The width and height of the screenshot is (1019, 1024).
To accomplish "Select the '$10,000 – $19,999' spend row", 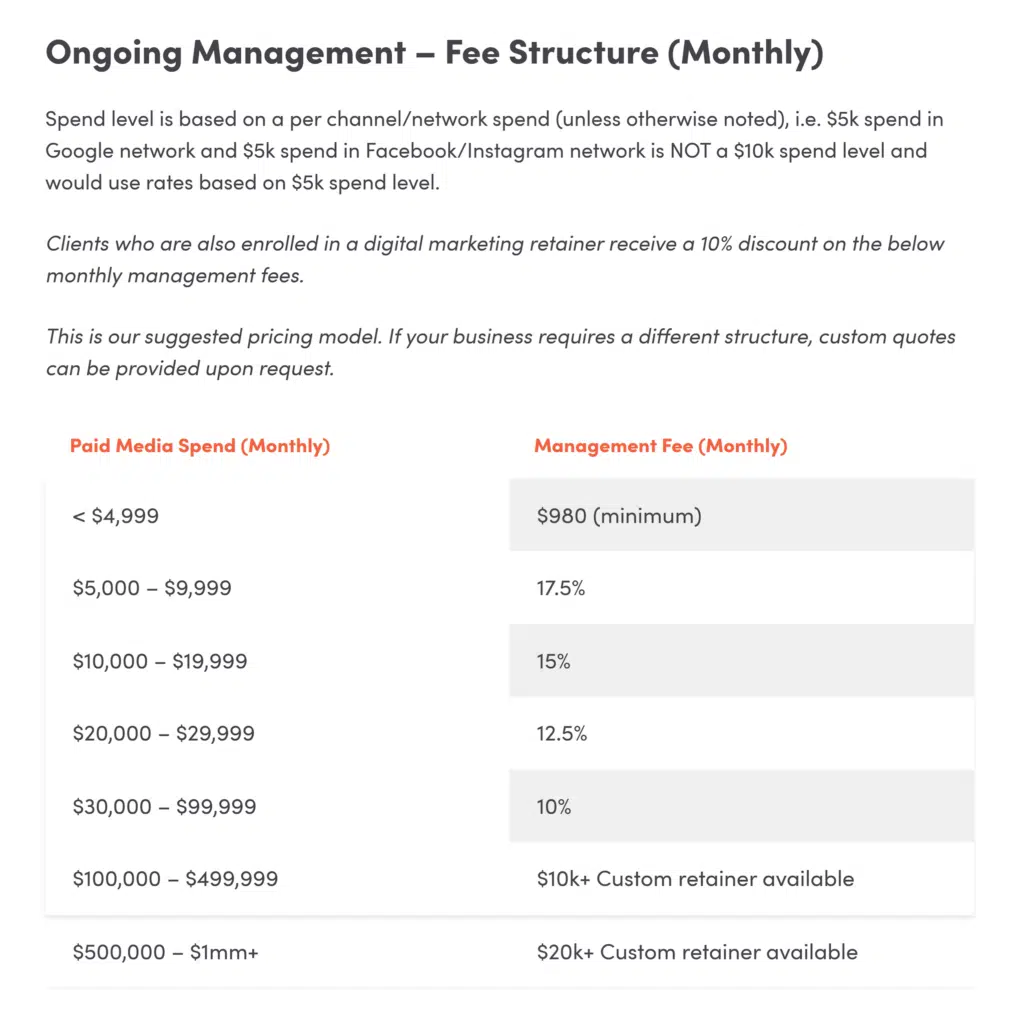I will (160, 661).
